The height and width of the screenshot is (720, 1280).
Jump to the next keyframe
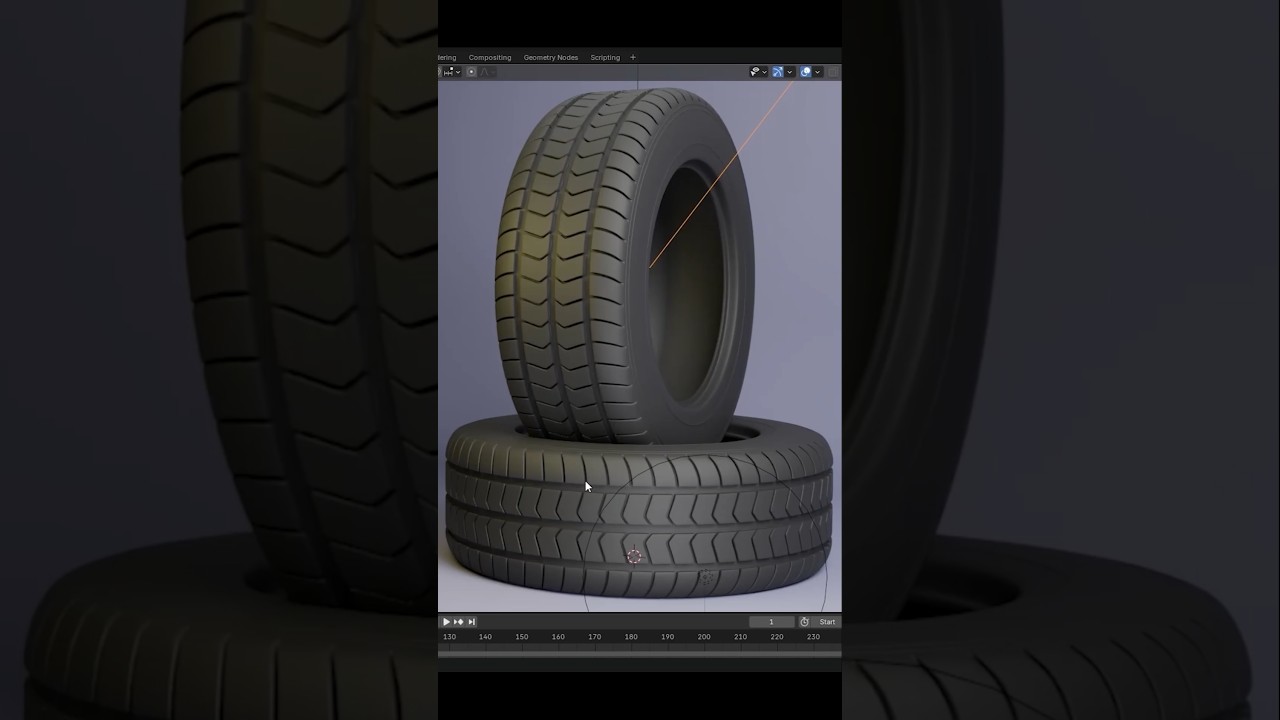click(459, 622)
